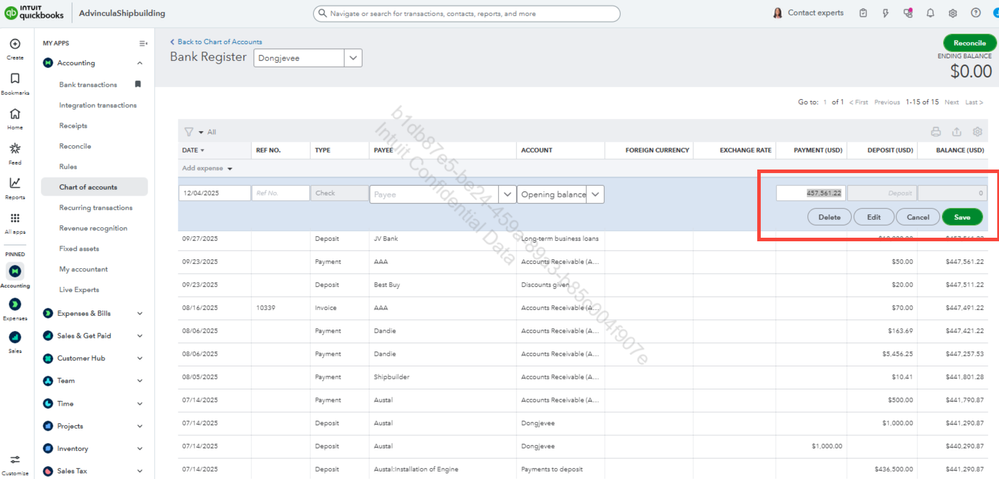This screenshot has width=999, height=479.
Task: Open the Payee dropdown arrow
Action: [508, 194]
